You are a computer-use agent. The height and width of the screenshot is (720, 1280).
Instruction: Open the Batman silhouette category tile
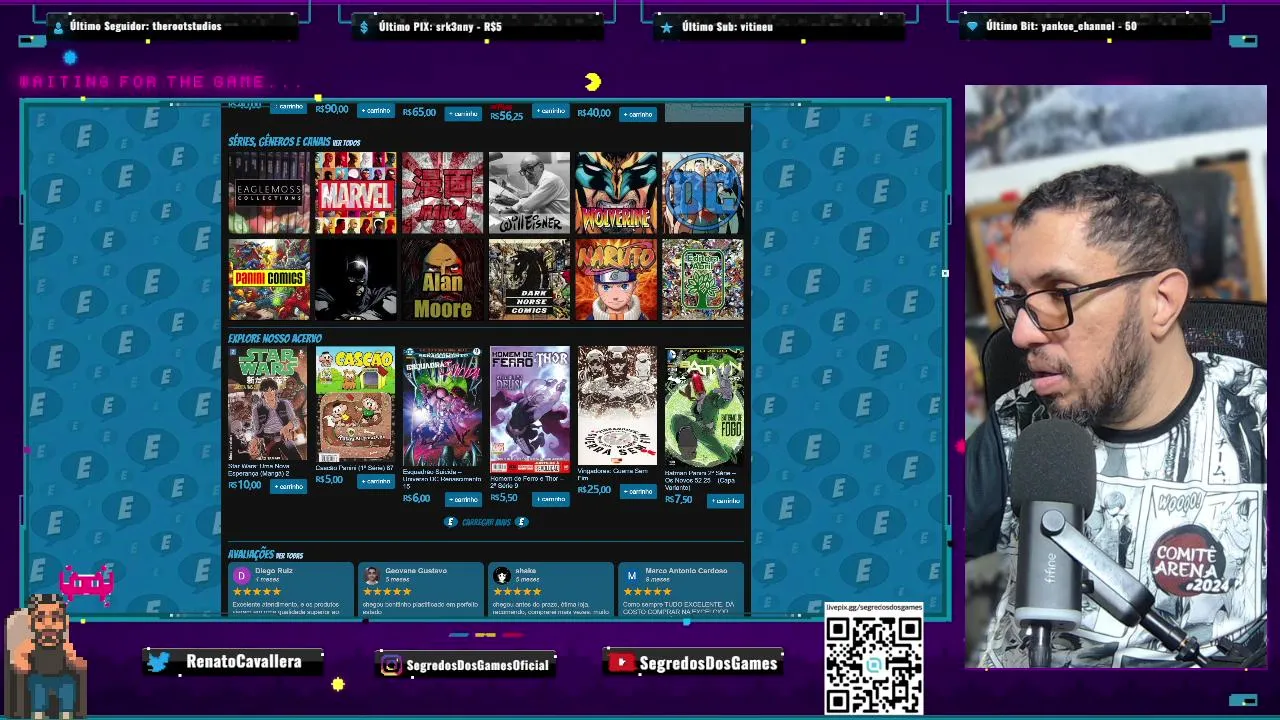[x=356, y=279]
